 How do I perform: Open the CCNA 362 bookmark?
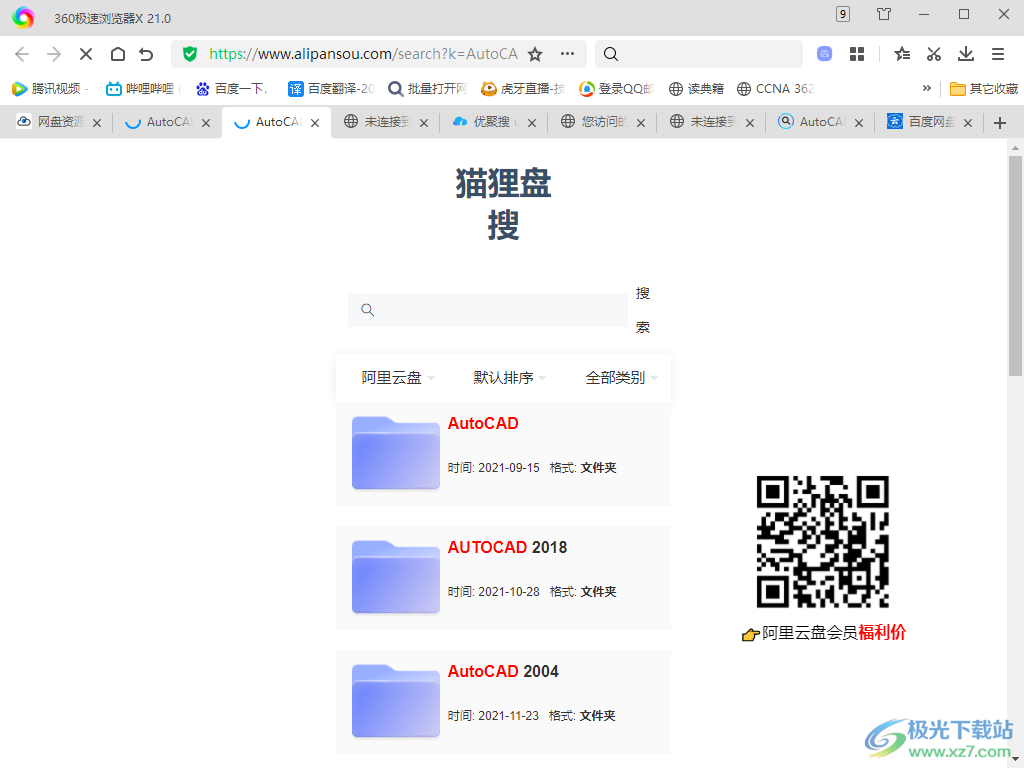[775, 89]
